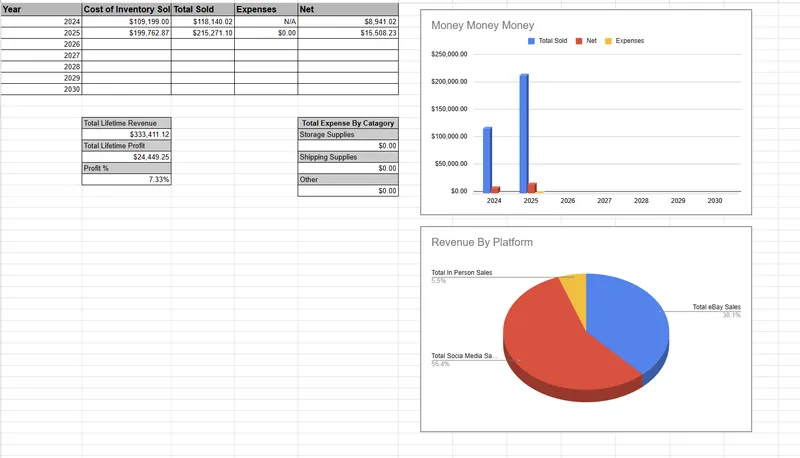This screenshot has height=458, width=800.
Task: Click the Total In Person Sales pie label
Action: pyautogui.click(x=462, y=272)
